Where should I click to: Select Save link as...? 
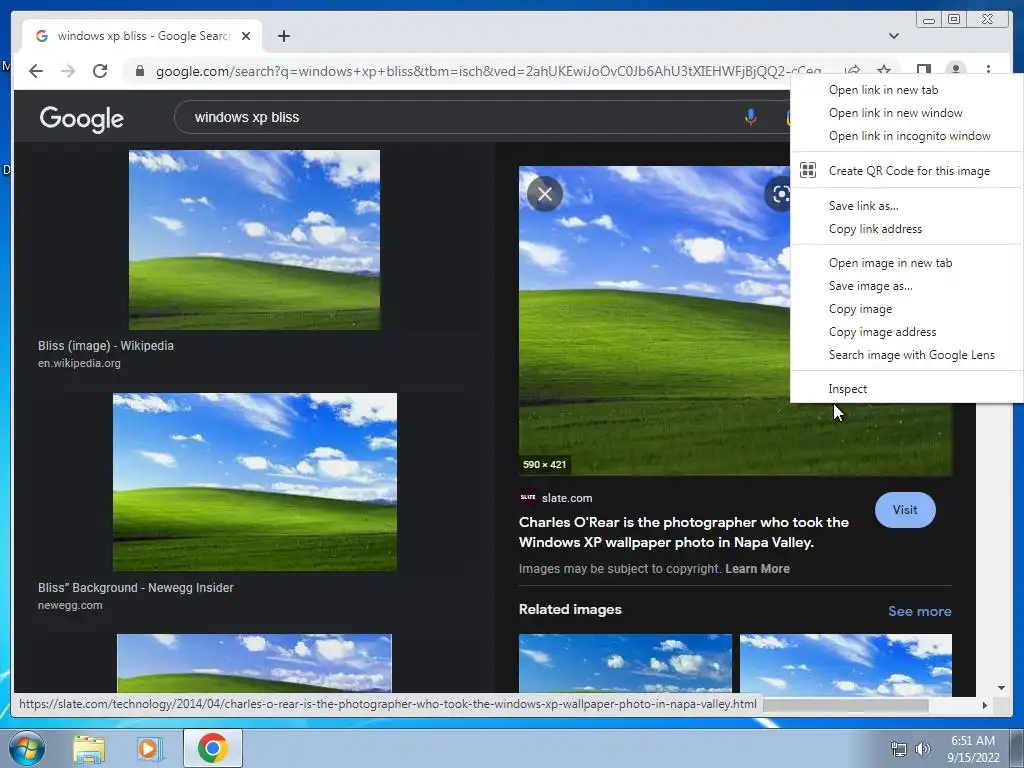pyautogui.click(x=906, y=206)
